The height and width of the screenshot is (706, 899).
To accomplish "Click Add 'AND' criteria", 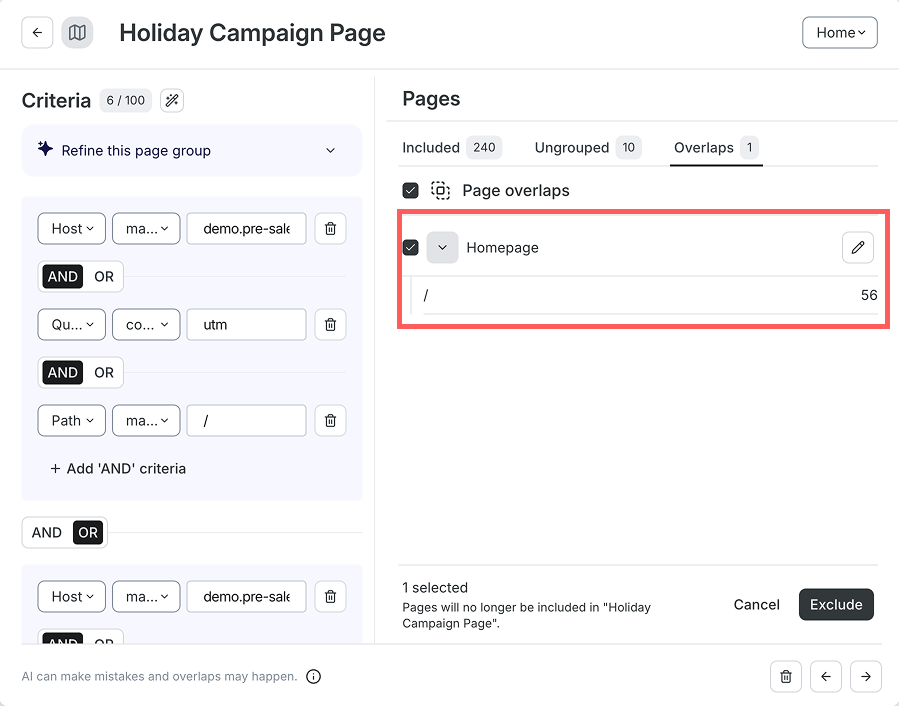I will 118,469.
